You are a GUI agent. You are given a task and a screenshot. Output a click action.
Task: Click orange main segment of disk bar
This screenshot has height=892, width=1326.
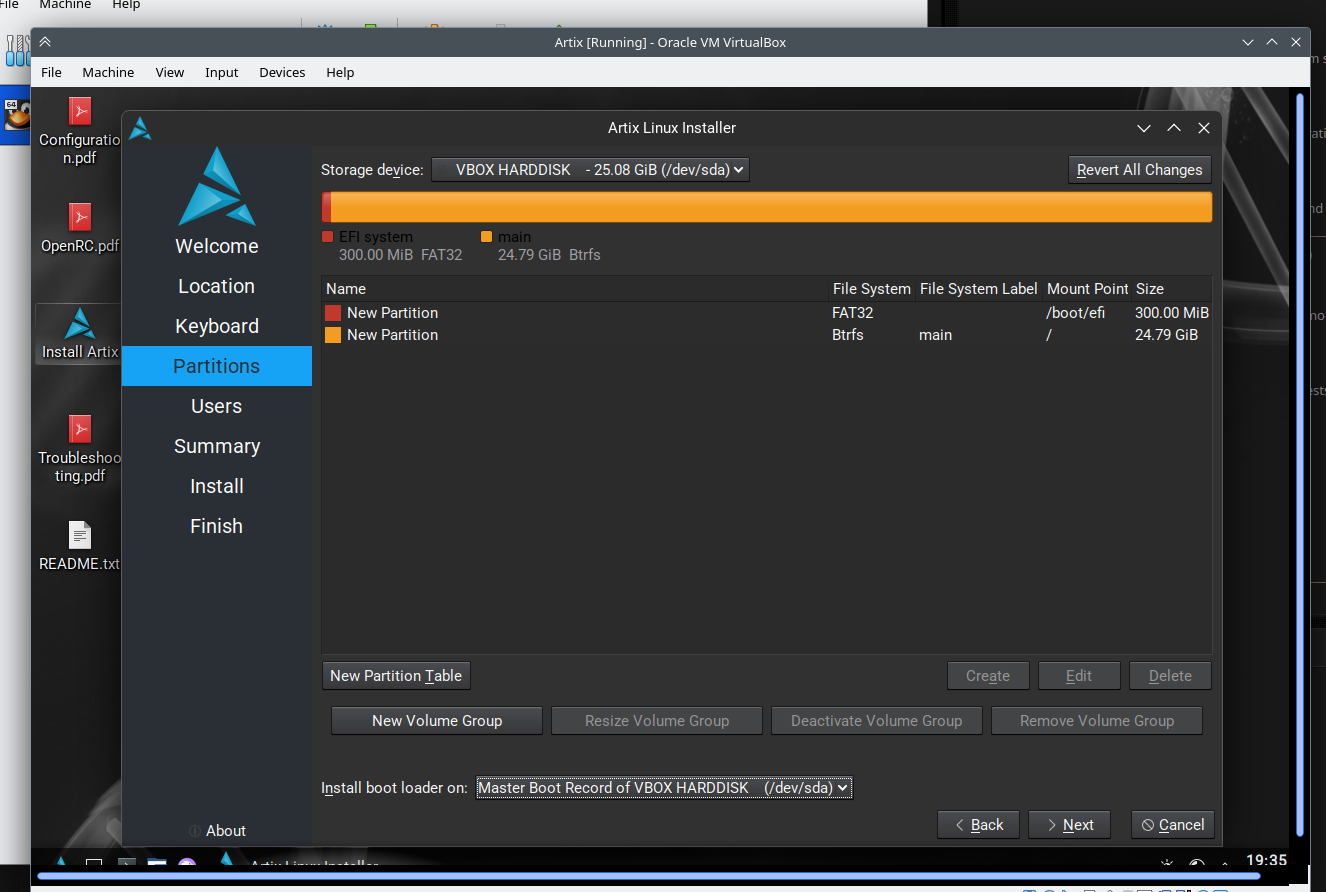point(771,207)
